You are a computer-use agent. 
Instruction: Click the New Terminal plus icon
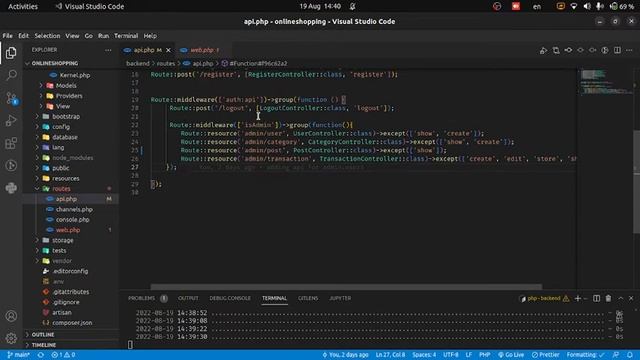[578, 298]
